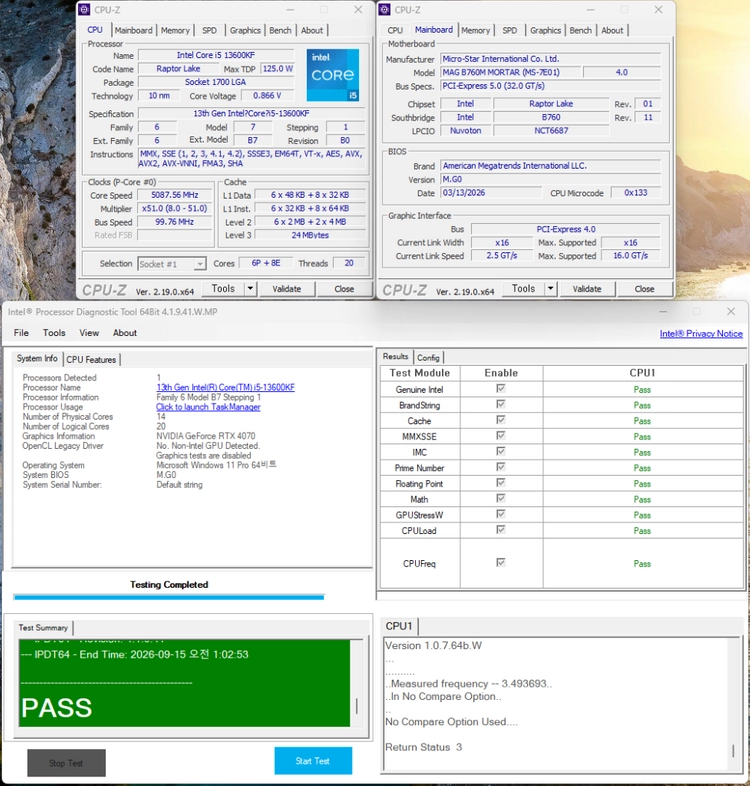Open SPD tab in right CPU-Z window

pos(510,30)
